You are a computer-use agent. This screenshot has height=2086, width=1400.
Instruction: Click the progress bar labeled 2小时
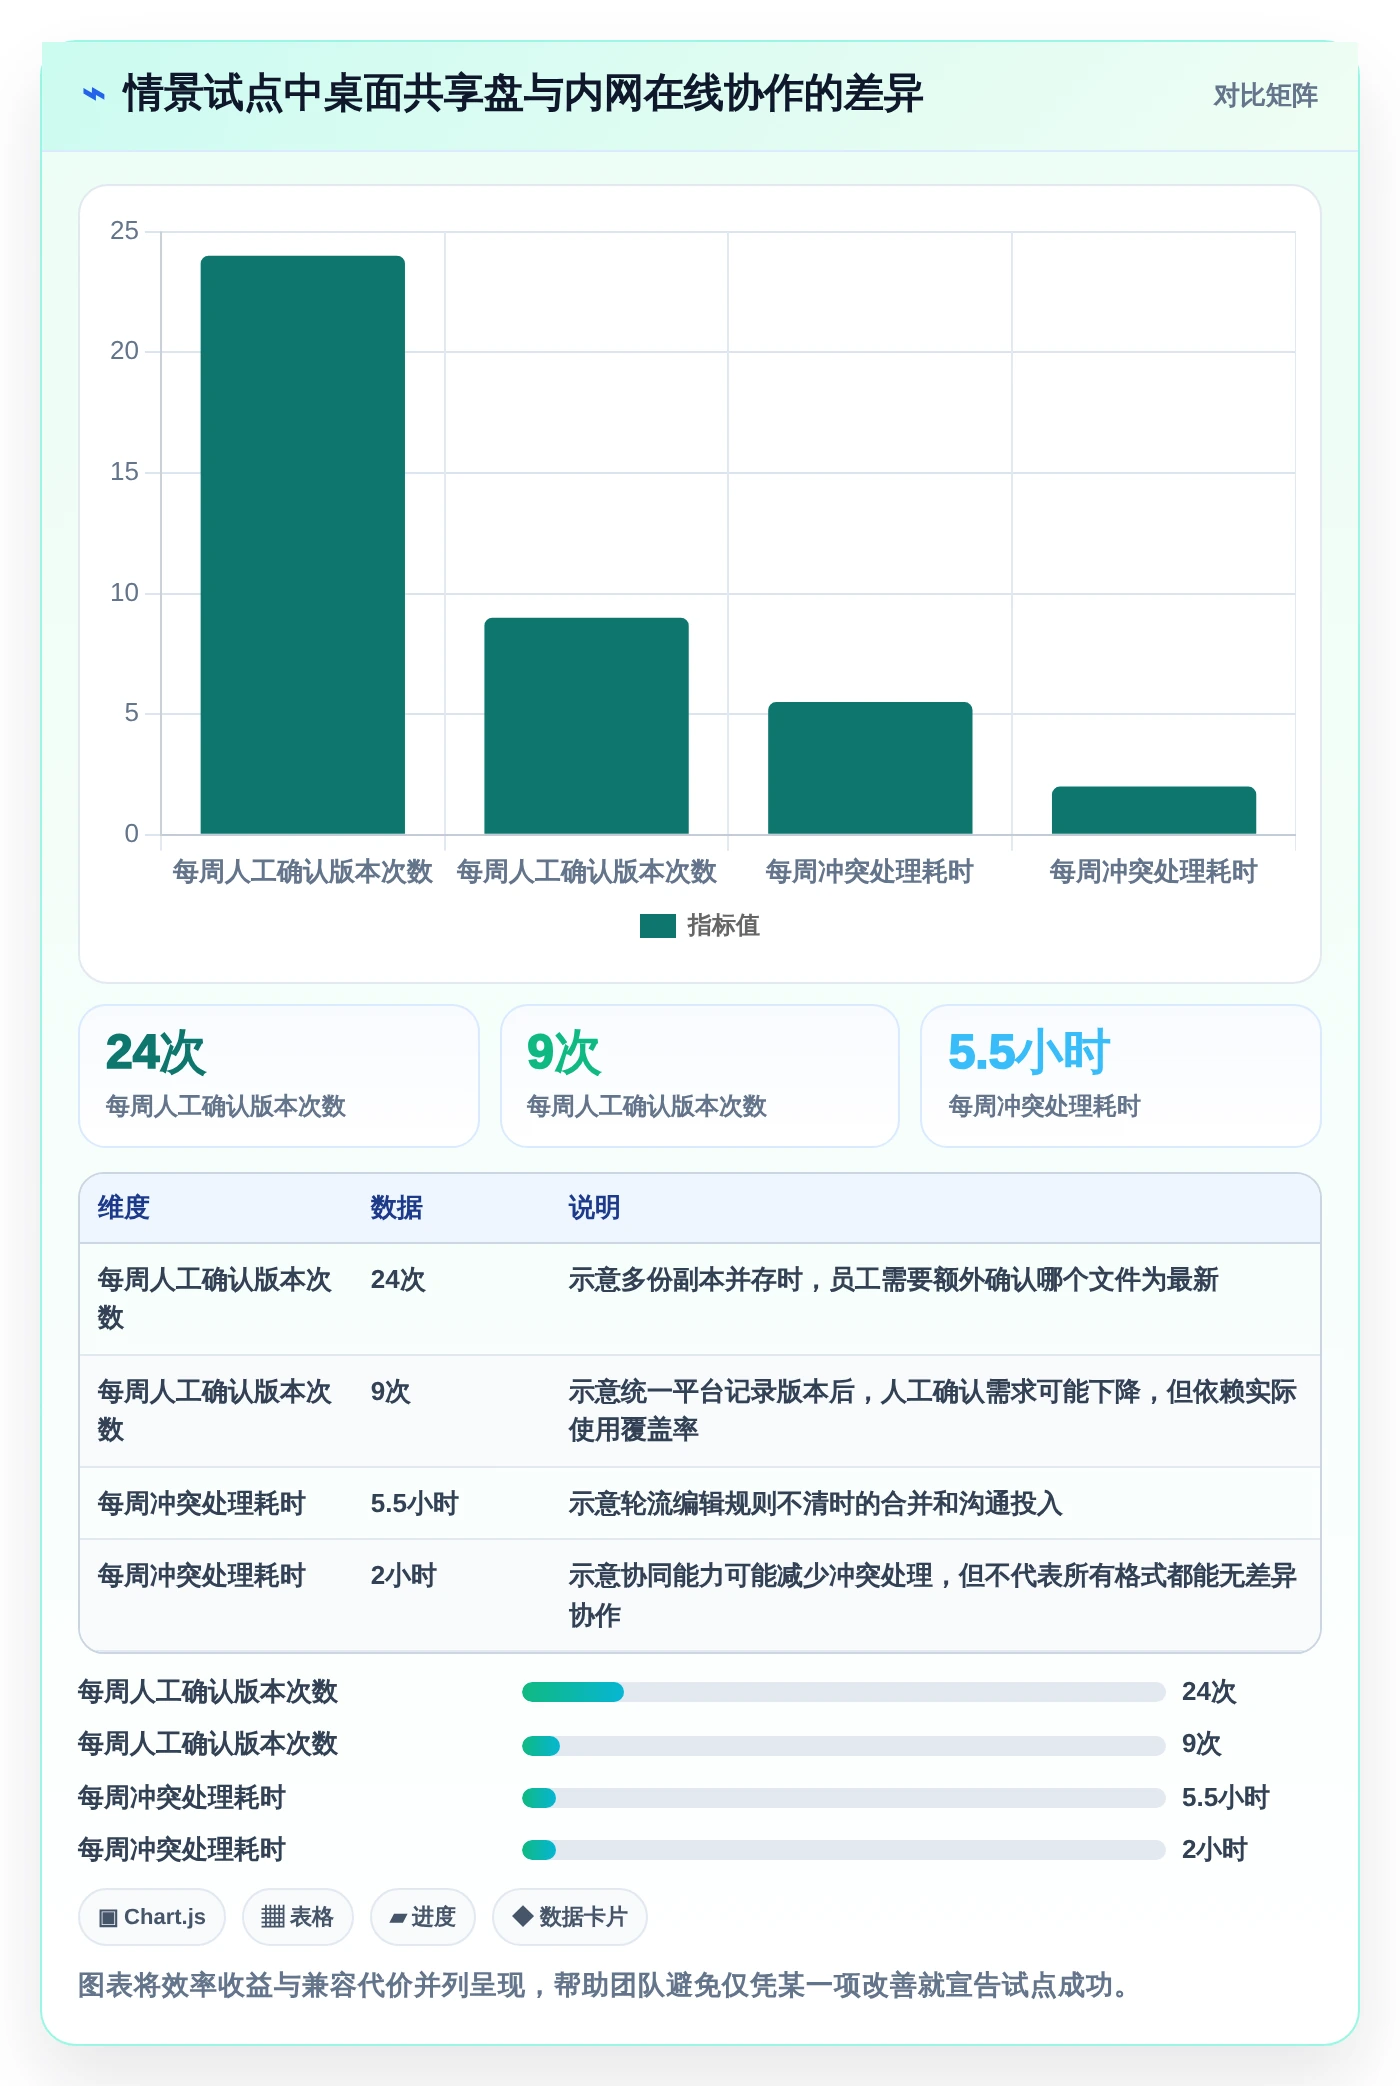843,1850
